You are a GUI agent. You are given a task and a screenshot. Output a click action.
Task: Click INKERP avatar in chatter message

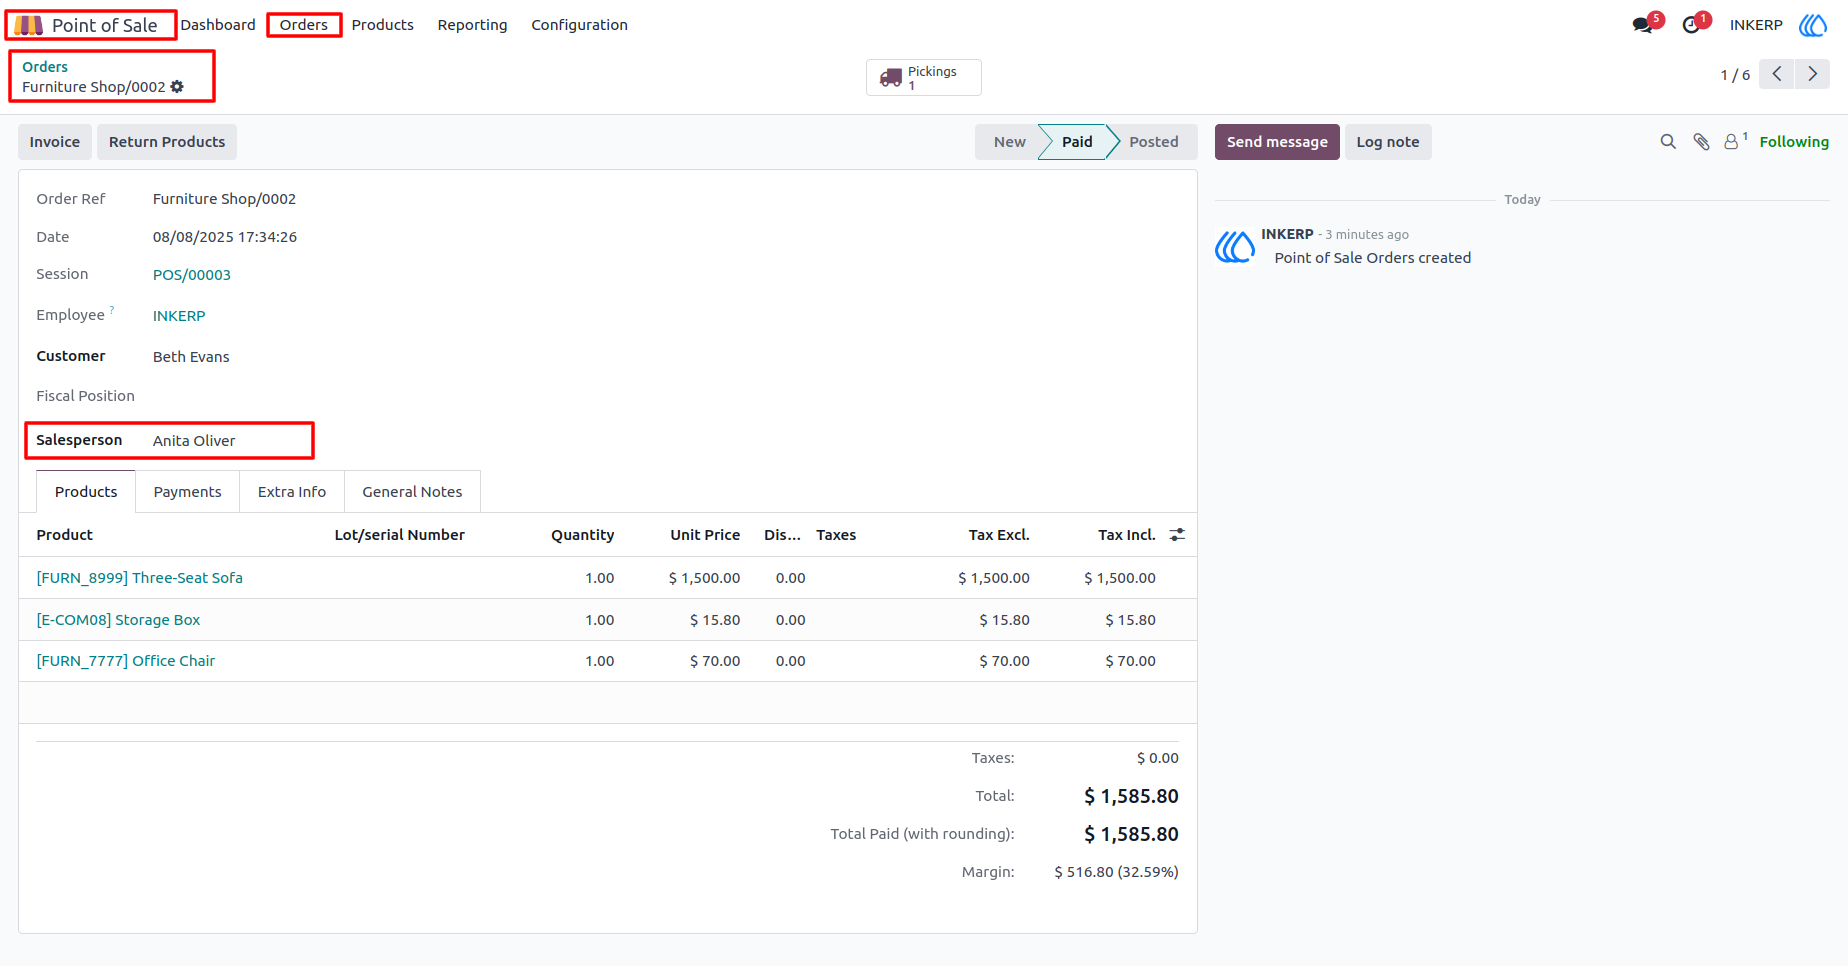pos(1235,246)
